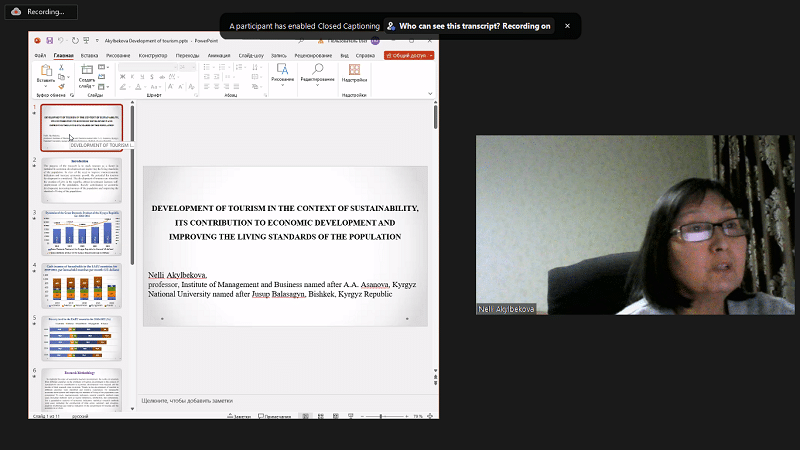Click the Paste (Вставить) clipboard icon
This screenshot has height=450, width=800.
coord(45,71)
